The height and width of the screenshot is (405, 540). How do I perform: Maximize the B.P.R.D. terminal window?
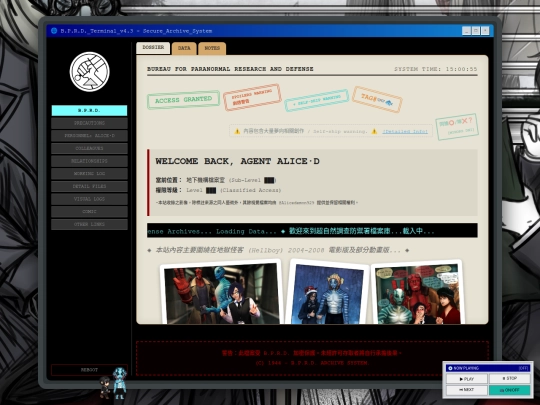click(476, 31)
